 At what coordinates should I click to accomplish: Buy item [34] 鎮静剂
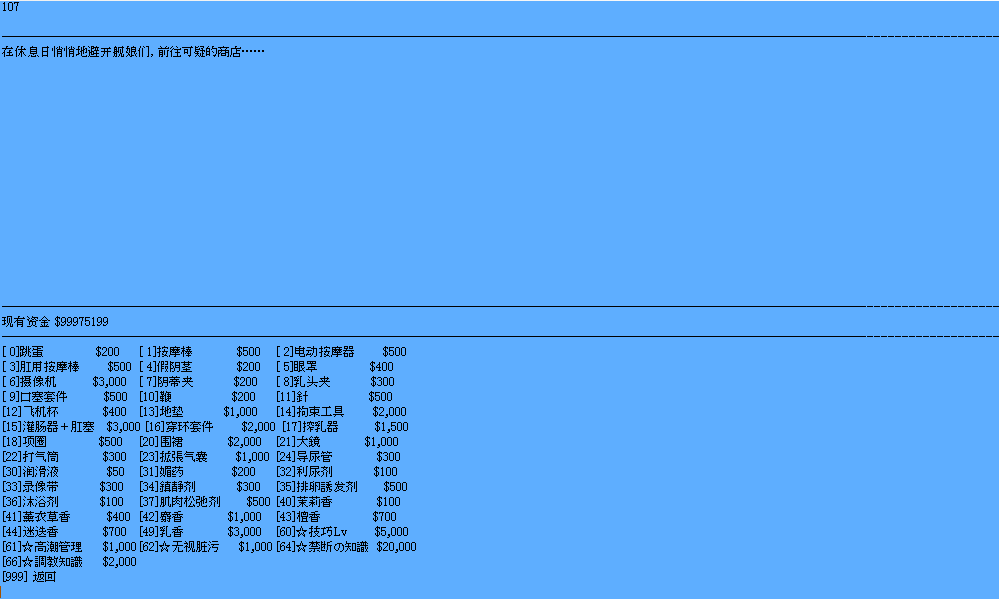[199, 487]
